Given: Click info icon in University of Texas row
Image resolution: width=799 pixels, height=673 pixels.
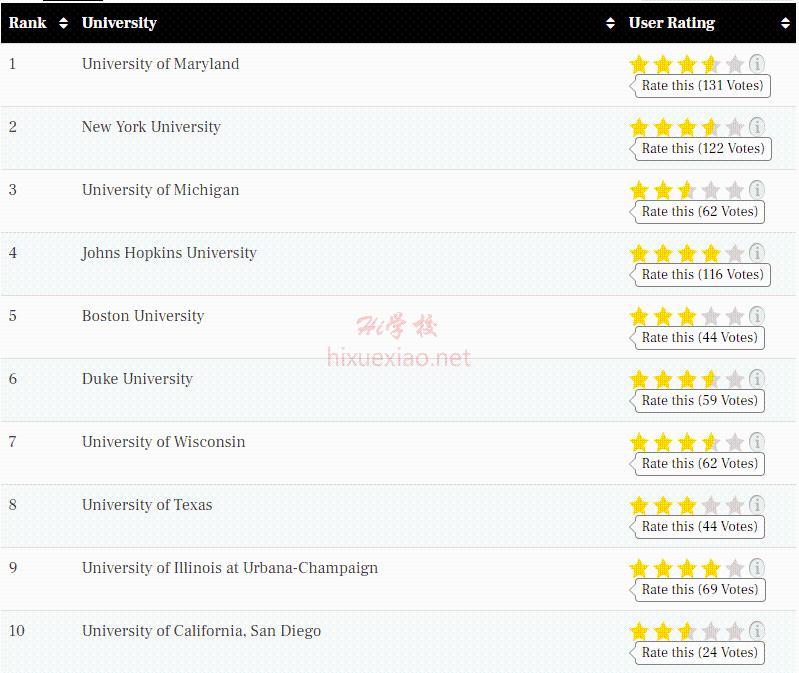Looking at the screenshot, I should 757,504.
